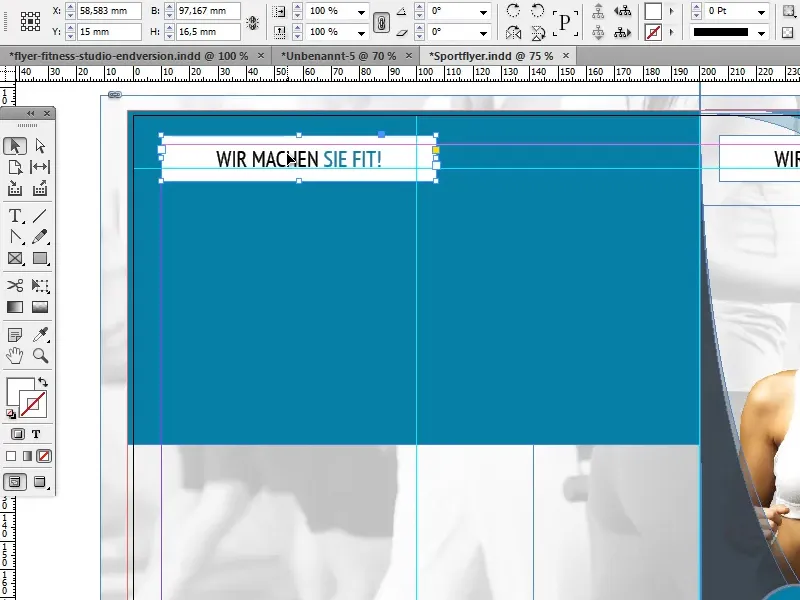Select the Selection tool (black arrow)
800x600 pixels.
pos(15,146)
